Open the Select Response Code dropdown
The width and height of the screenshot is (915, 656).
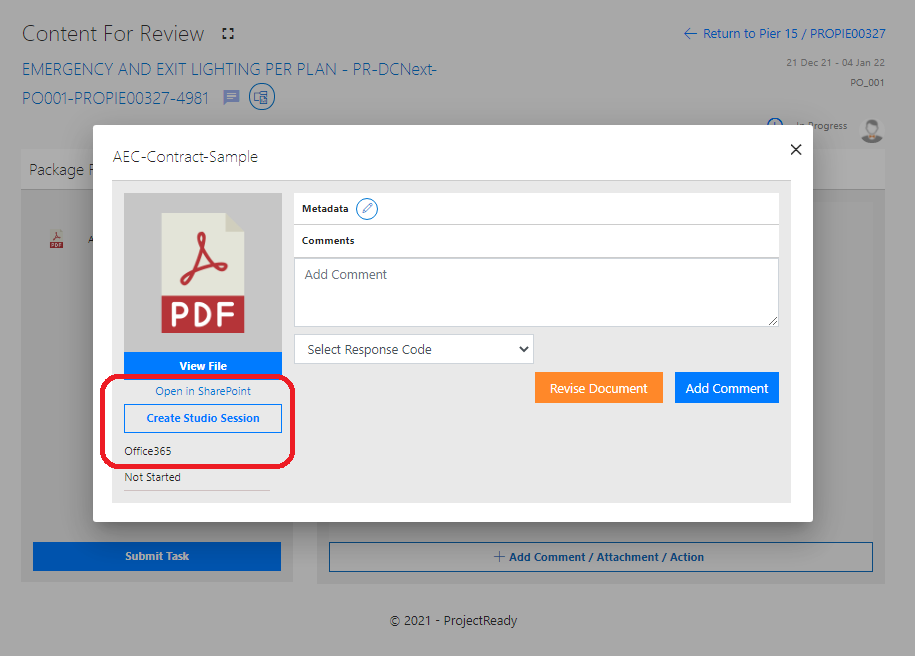click(x=414, y=350)
